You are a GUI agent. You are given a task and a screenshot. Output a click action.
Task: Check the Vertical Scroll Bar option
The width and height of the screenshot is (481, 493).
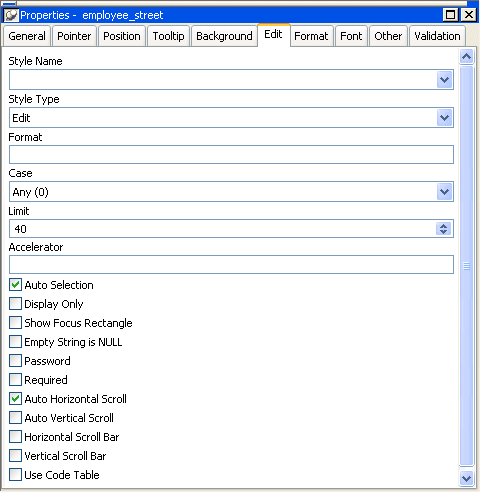(x=15, y=456)
